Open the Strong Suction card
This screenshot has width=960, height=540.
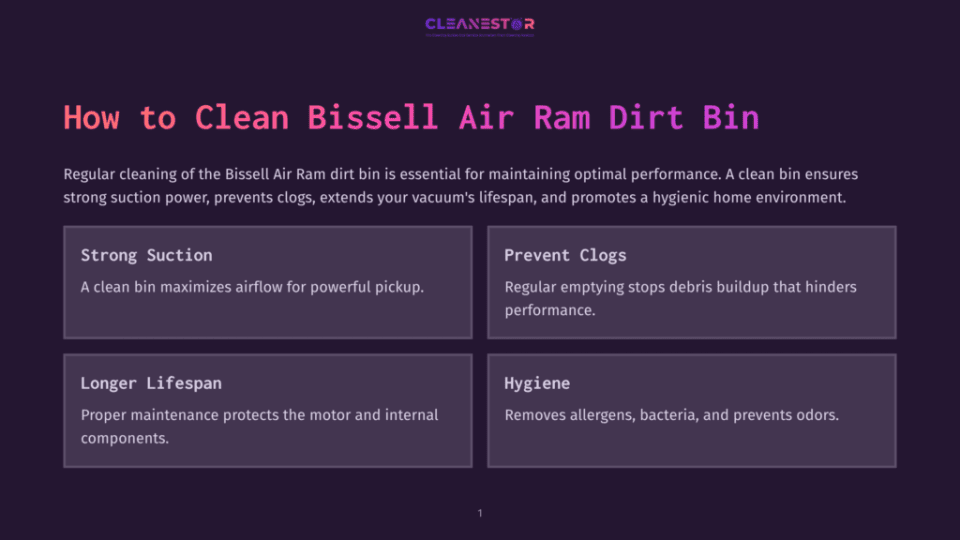coord(268,282)
